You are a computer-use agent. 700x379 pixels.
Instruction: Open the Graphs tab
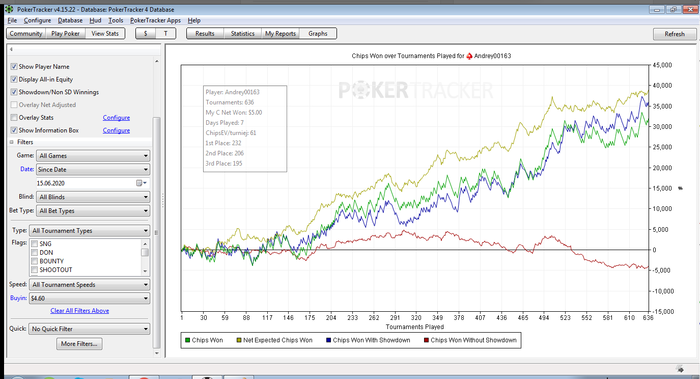coord(318,33)
